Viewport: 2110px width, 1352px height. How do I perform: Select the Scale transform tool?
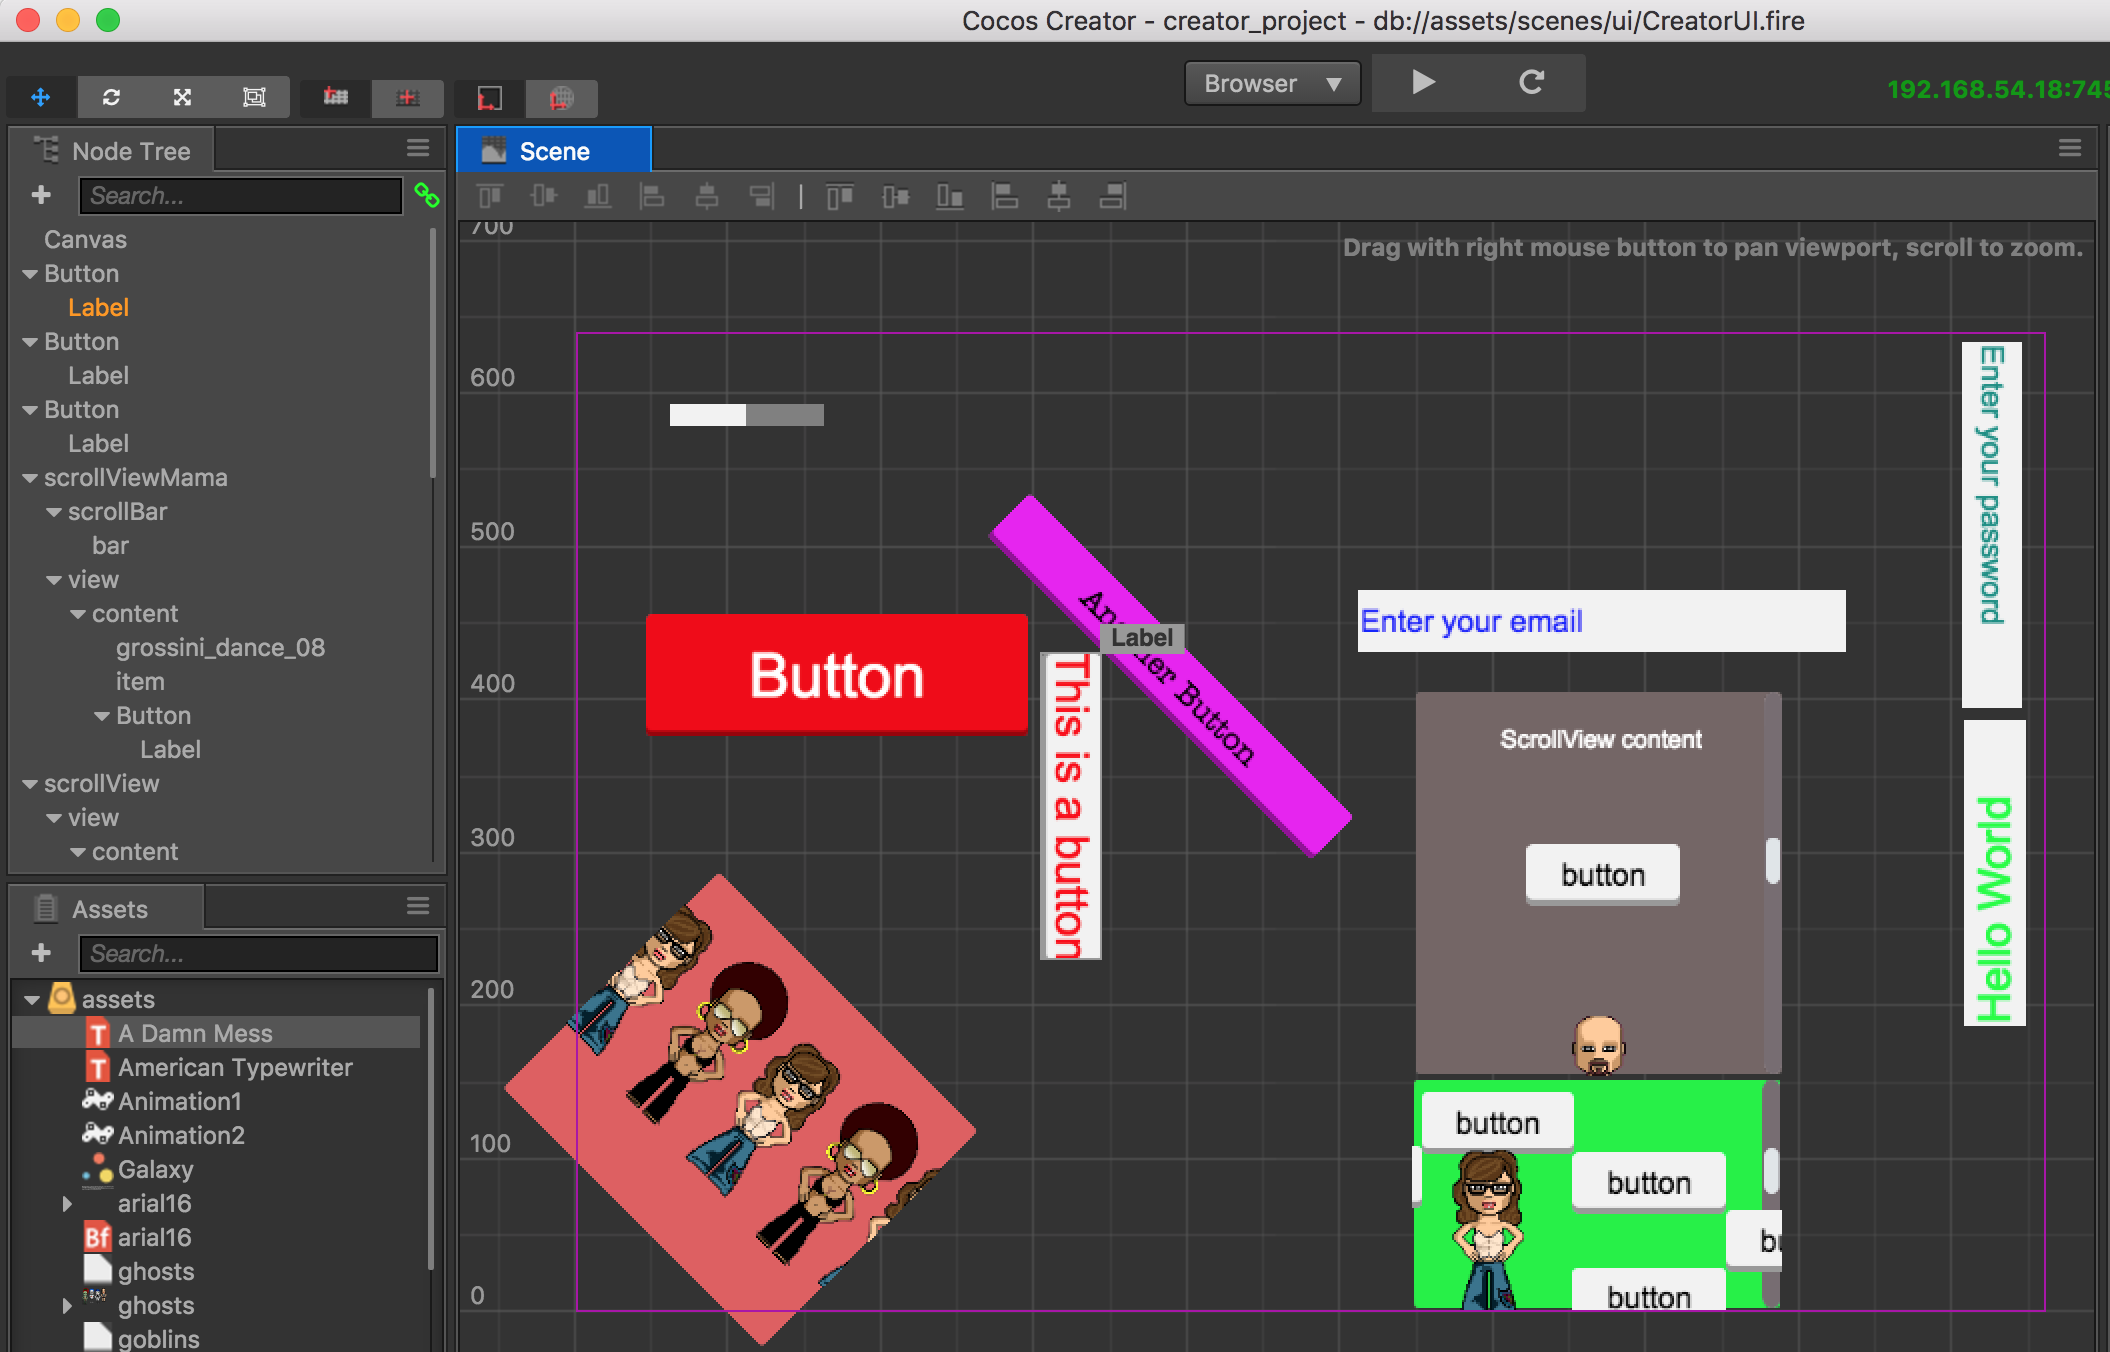(182, 97)
